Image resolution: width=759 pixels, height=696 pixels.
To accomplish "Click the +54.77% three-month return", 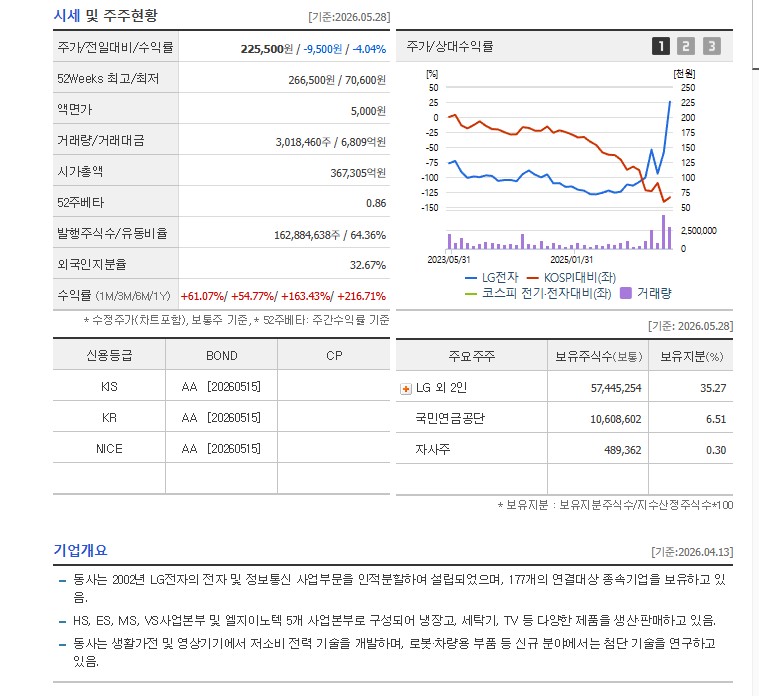I will coord(252,296).
